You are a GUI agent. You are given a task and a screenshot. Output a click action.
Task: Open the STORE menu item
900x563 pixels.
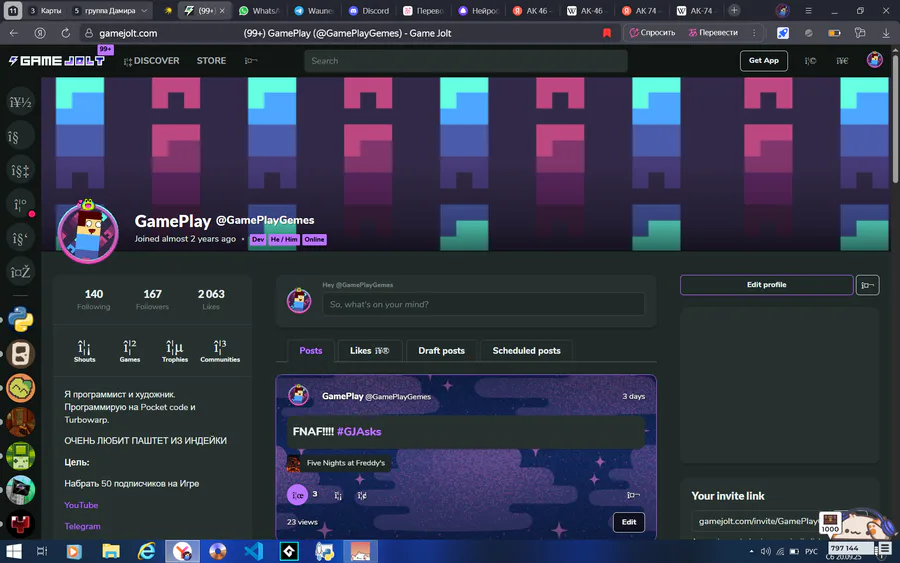(211, 60)
